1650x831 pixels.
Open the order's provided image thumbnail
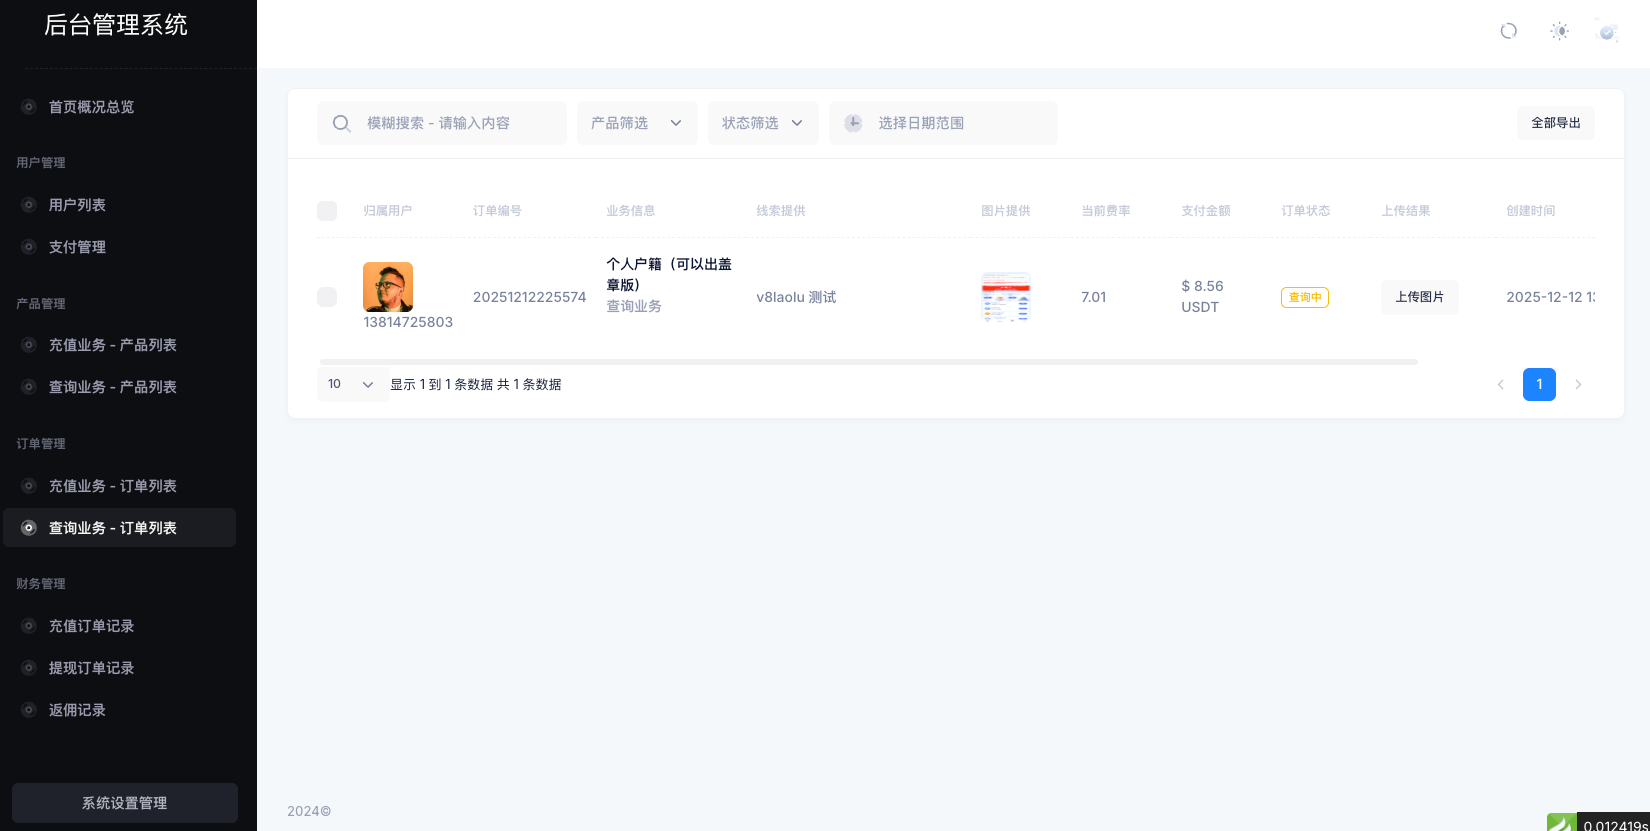coord(1005,297)
